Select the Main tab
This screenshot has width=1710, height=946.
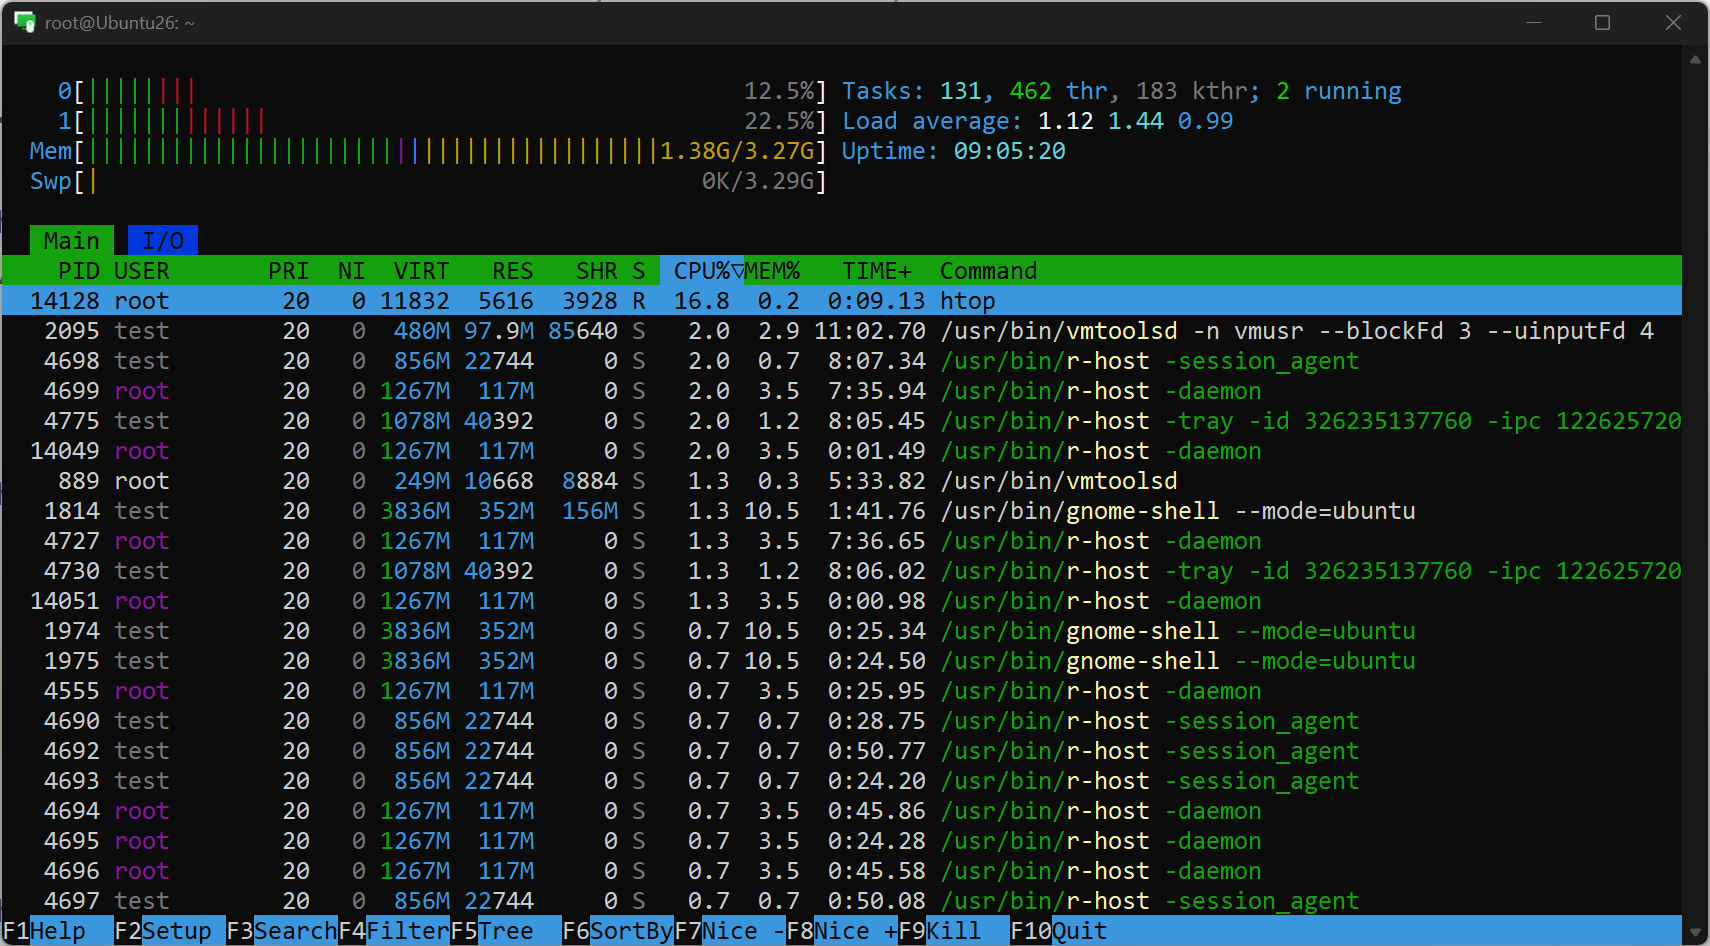tap(71, 241)
